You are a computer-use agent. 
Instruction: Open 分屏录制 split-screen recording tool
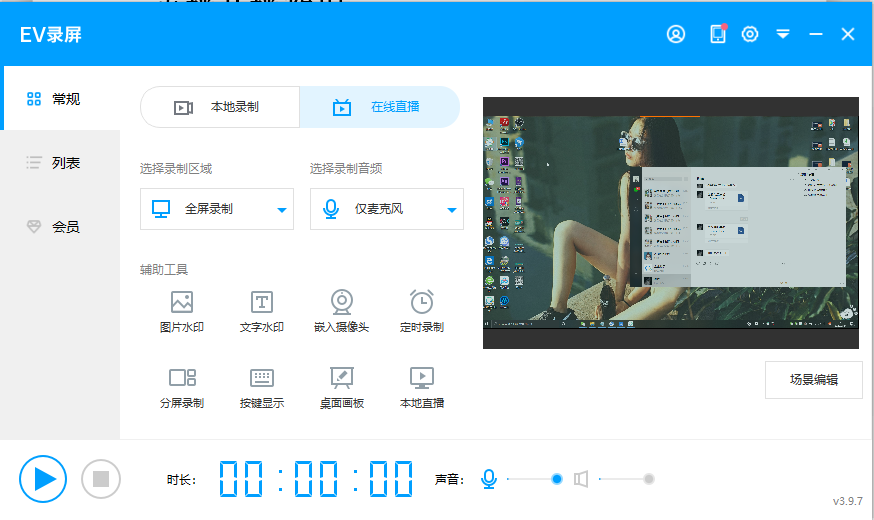pyautogui.click(x=182, y=388)
